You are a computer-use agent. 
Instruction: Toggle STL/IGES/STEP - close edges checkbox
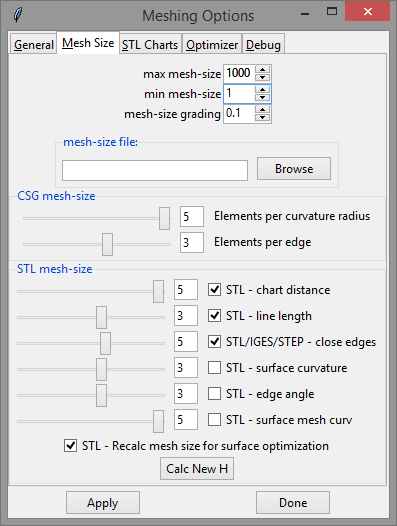coord(214,341)
